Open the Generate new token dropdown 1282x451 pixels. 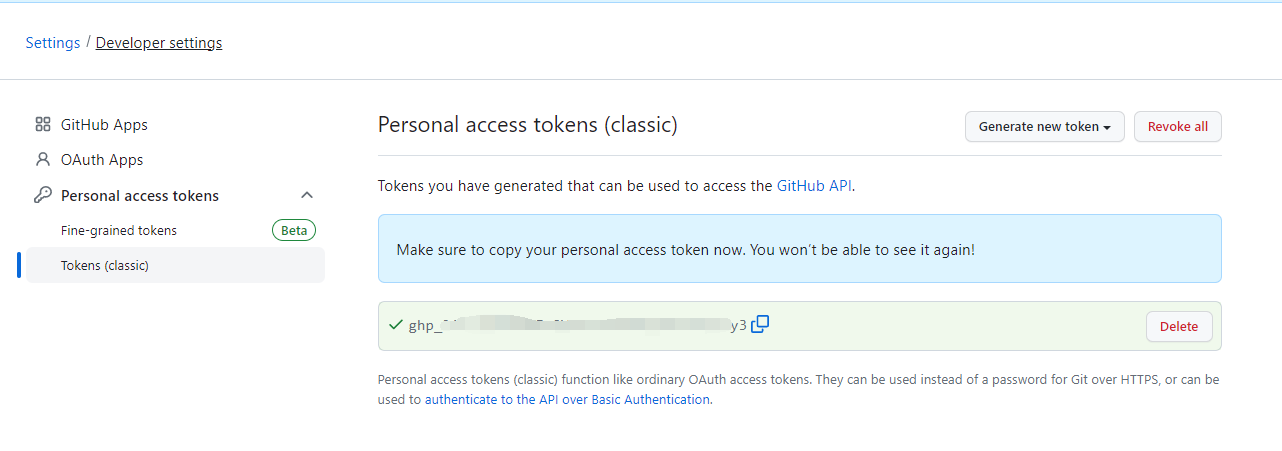click(x=1044, y=127)
